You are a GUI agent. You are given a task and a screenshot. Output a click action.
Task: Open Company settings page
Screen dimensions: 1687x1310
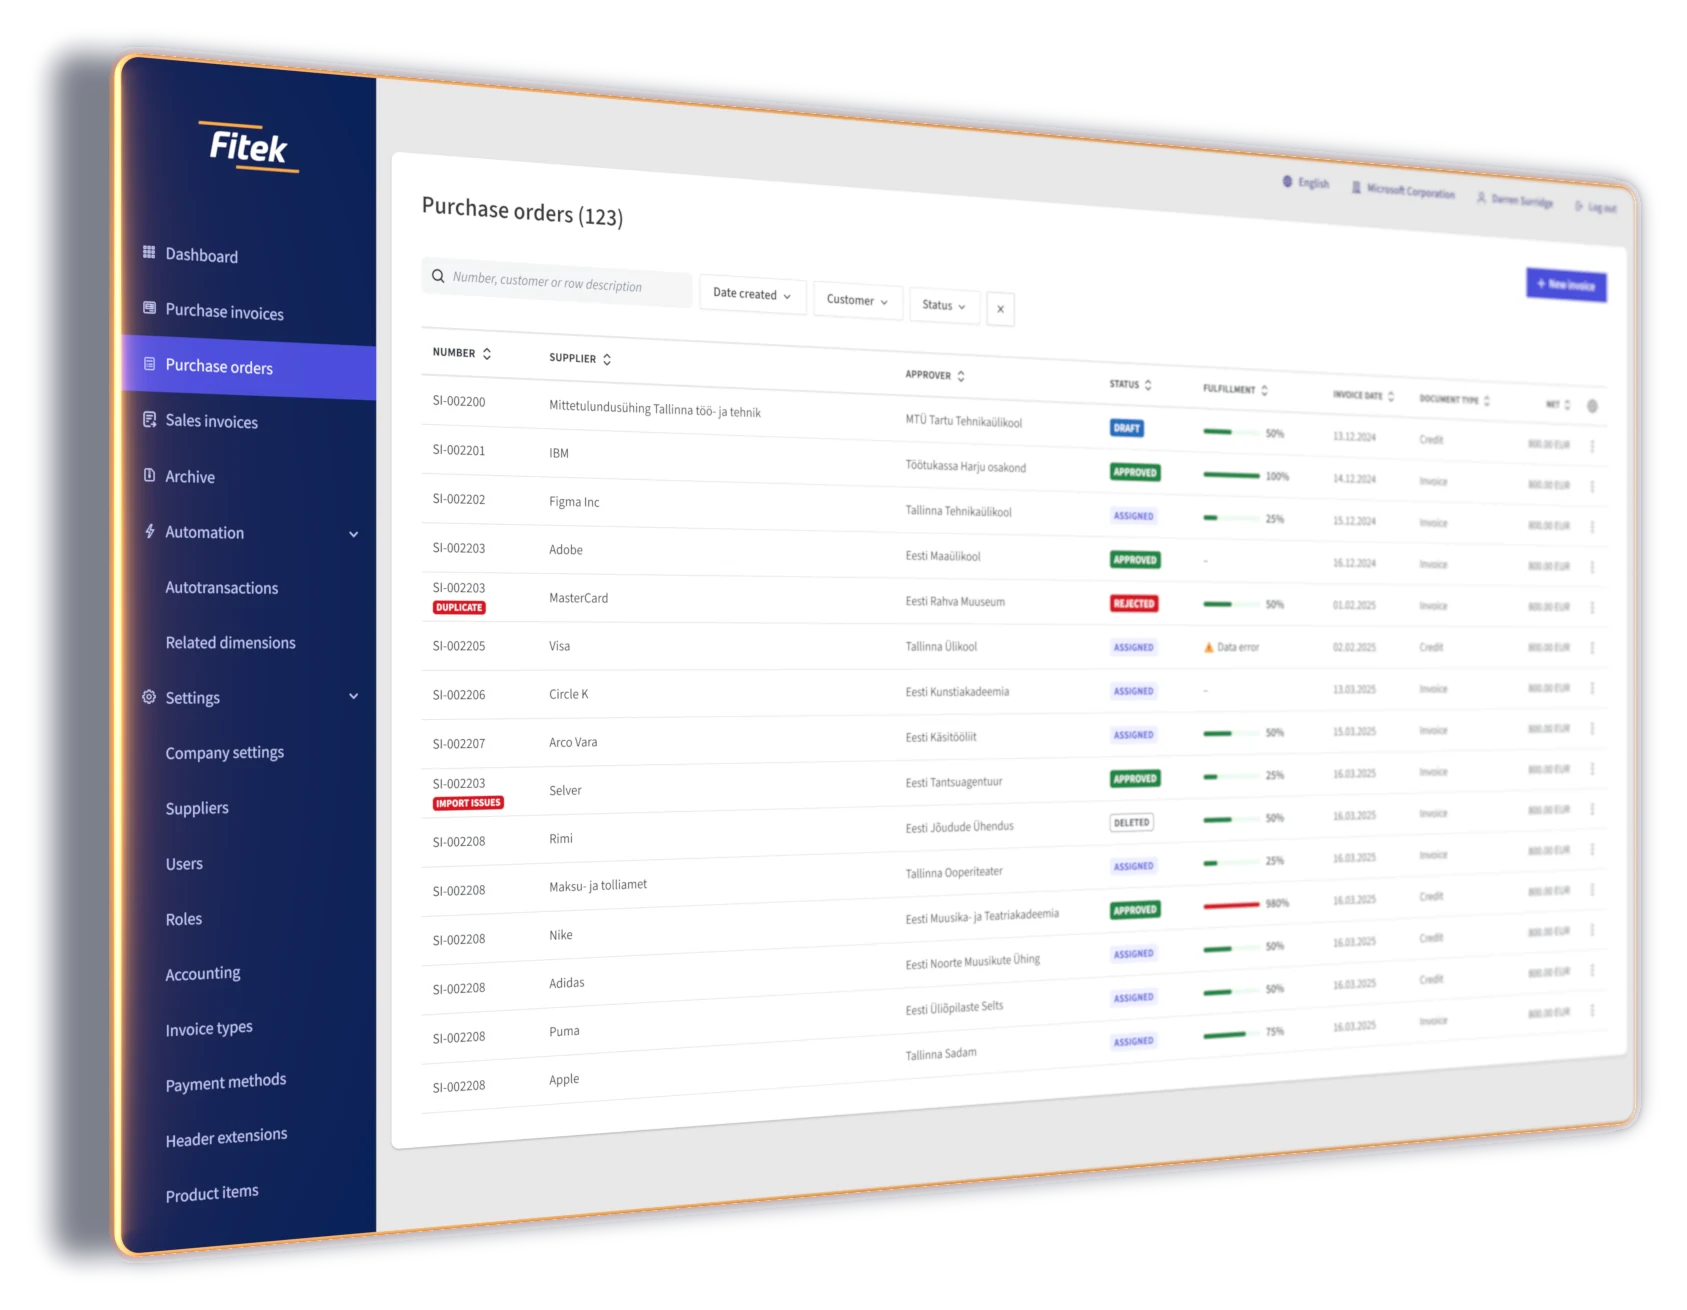225,753
